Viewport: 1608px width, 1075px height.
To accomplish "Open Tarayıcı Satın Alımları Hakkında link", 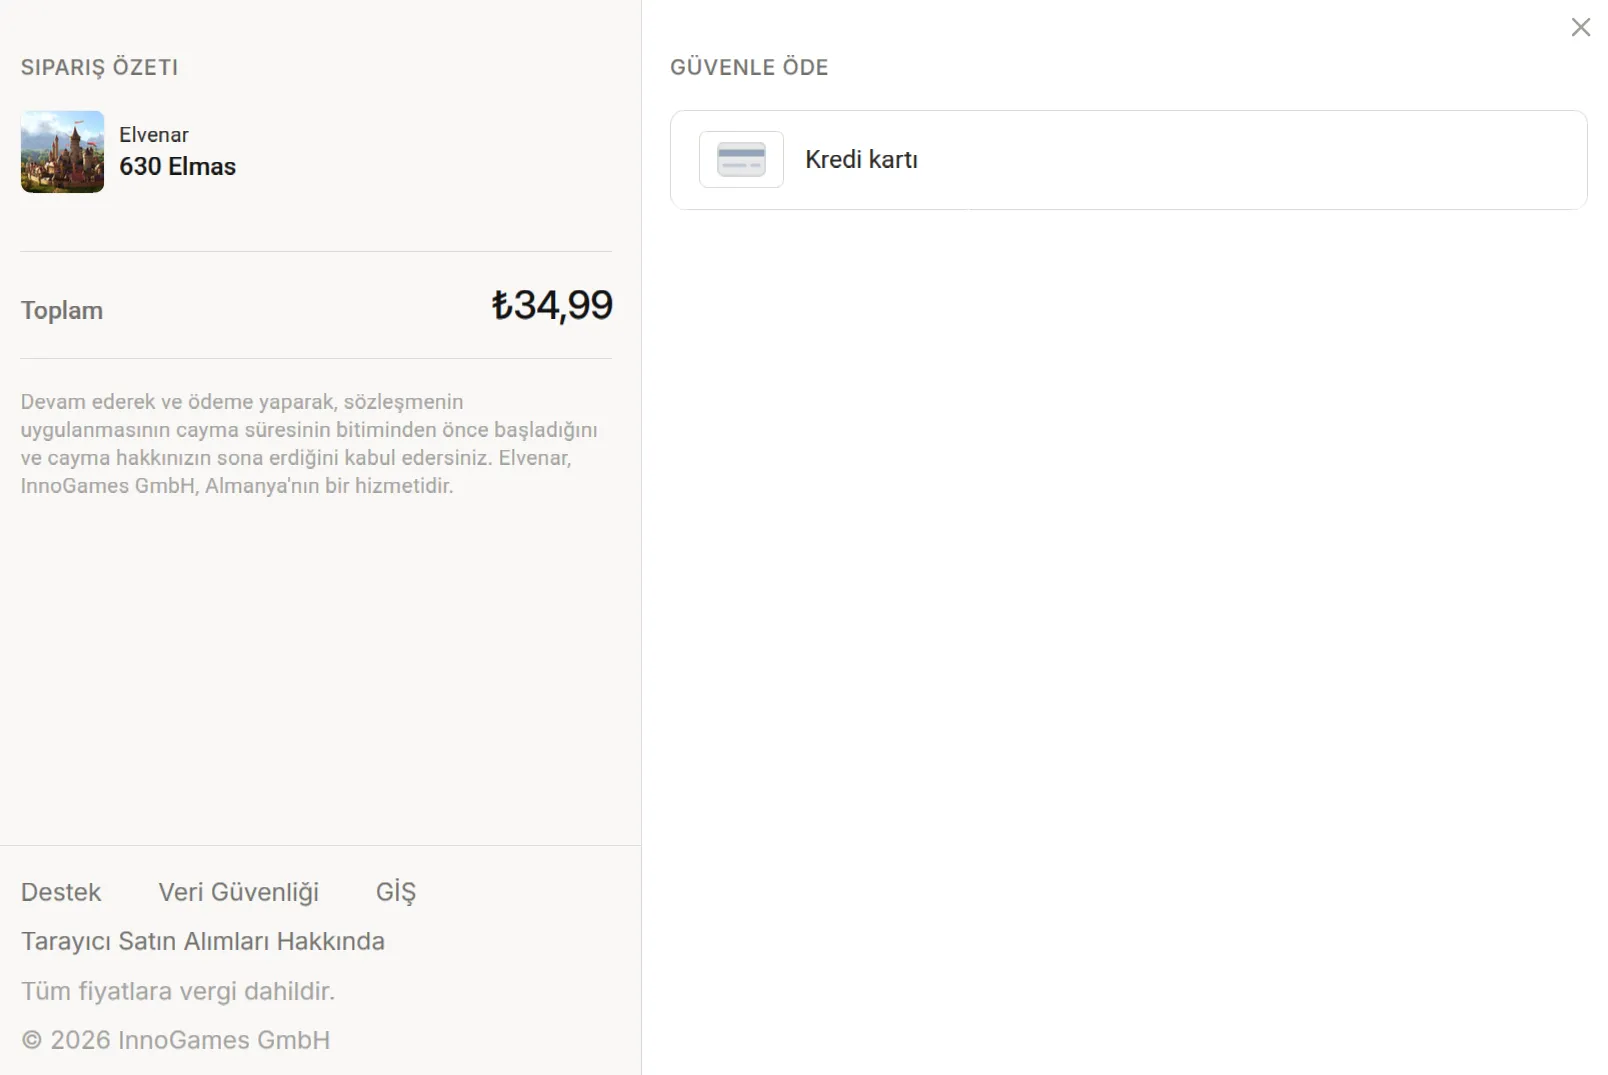I will pos(203,941).
